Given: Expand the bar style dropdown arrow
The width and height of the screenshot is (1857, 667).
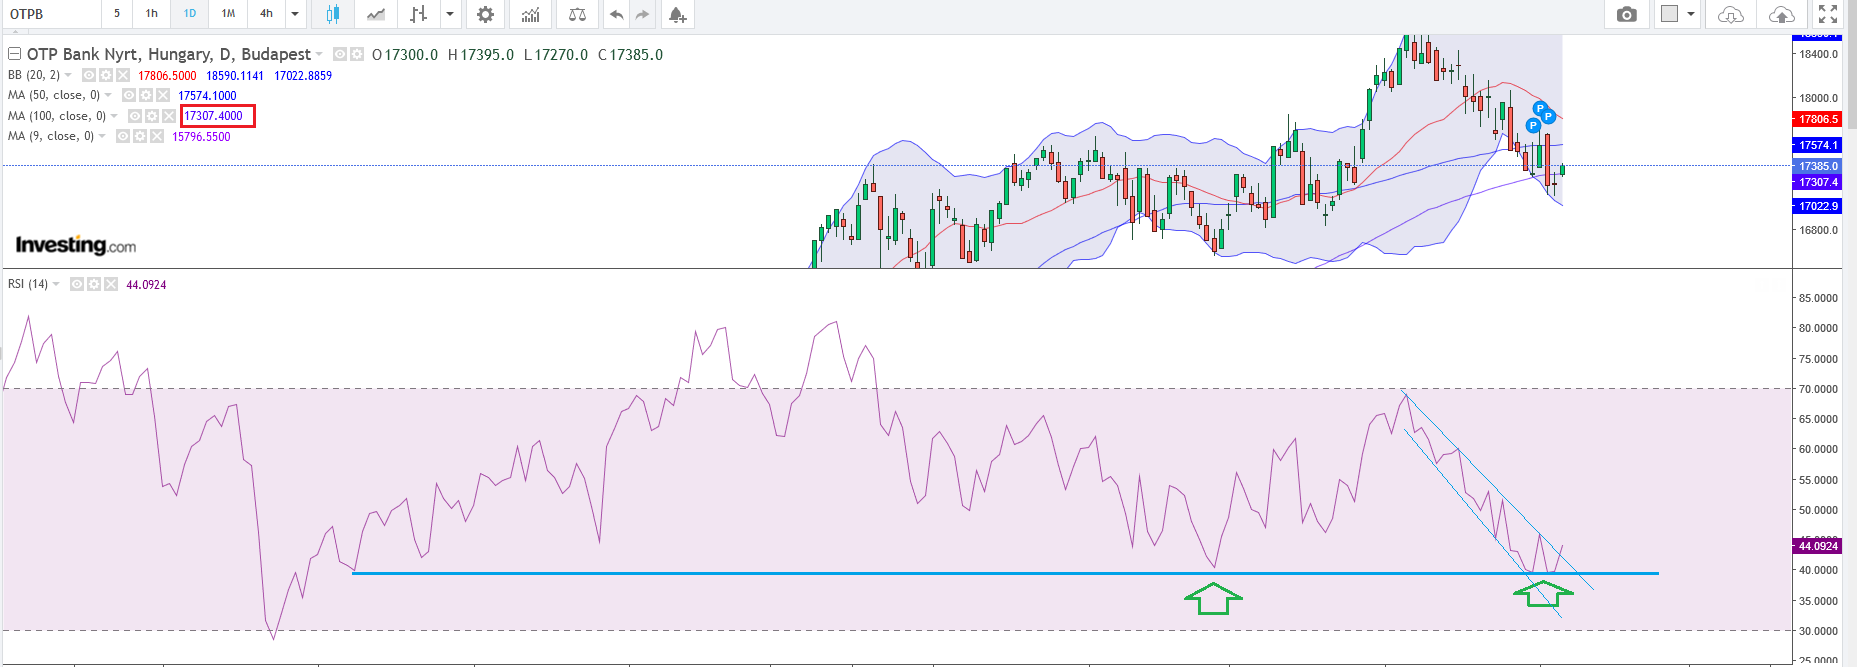Looking at the screenshot, I should click(450, 14).
